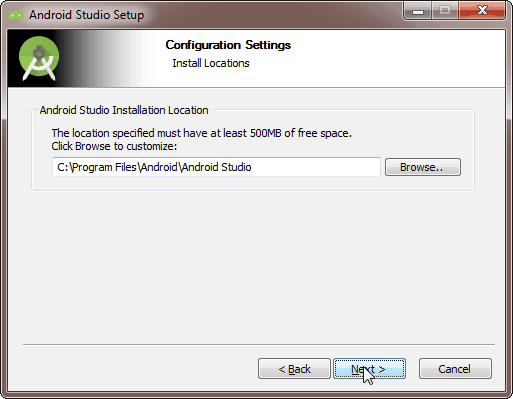Select the 'Configuration Settings' heading
This screenshot has width=513, height=399.
228,45
